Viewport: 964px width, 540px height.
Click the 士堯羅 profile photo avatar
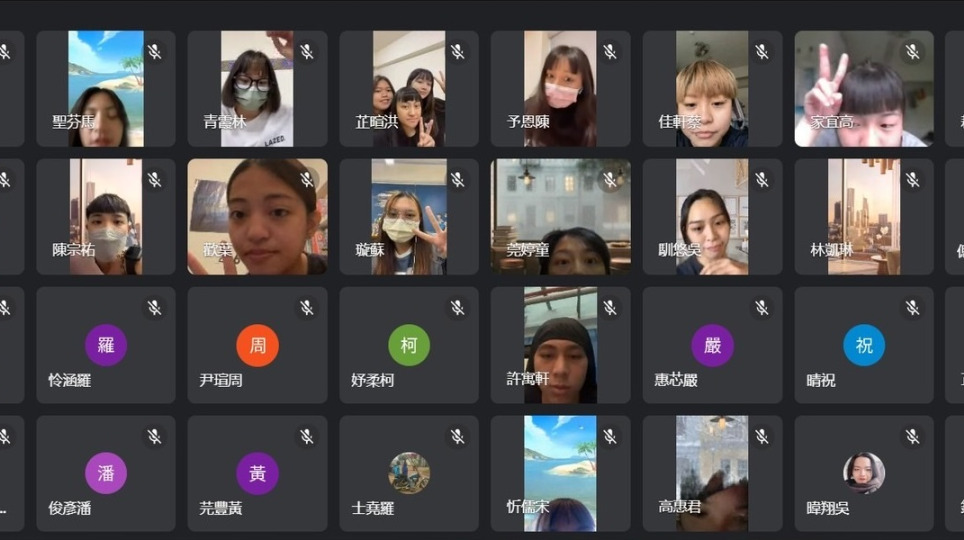(409, 473)
